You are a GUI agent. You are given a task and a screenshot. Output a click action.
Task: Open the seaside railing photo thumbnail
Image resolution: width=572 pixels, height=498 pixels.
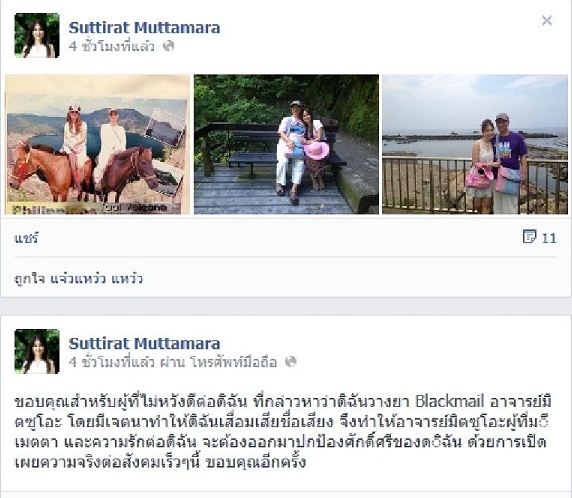click(x=475, y=144)
